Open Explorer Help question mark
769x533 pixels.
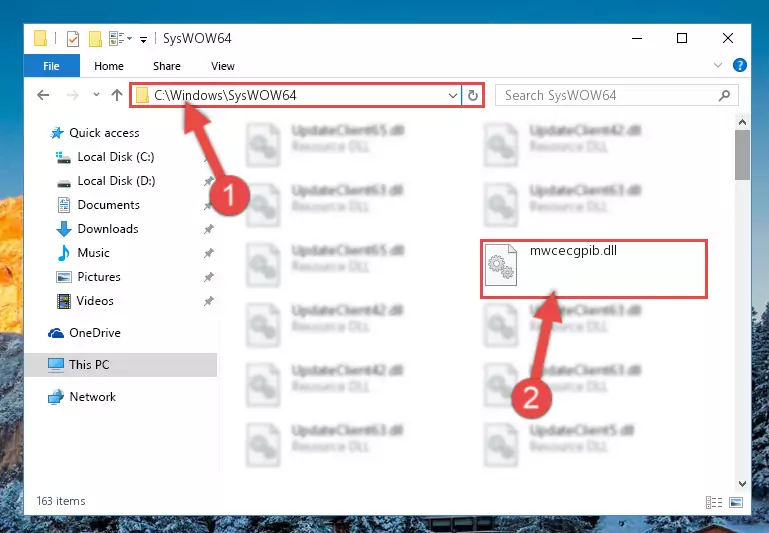click(x=740, y=65)
